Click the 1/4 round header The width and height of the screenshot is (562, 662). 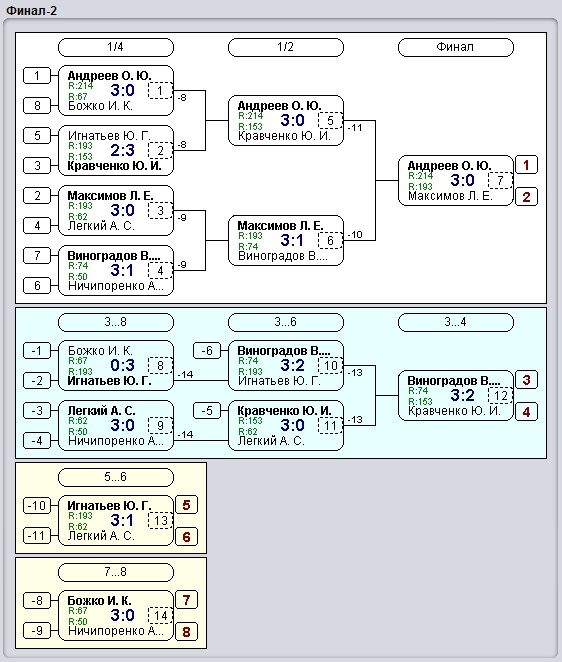click(x=116, y=47)
